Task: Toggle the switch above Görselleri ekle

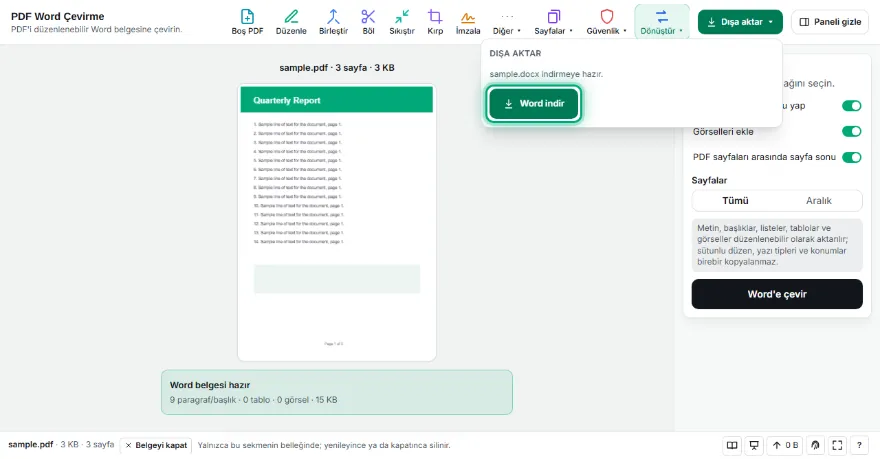Action: coord(851,105)
